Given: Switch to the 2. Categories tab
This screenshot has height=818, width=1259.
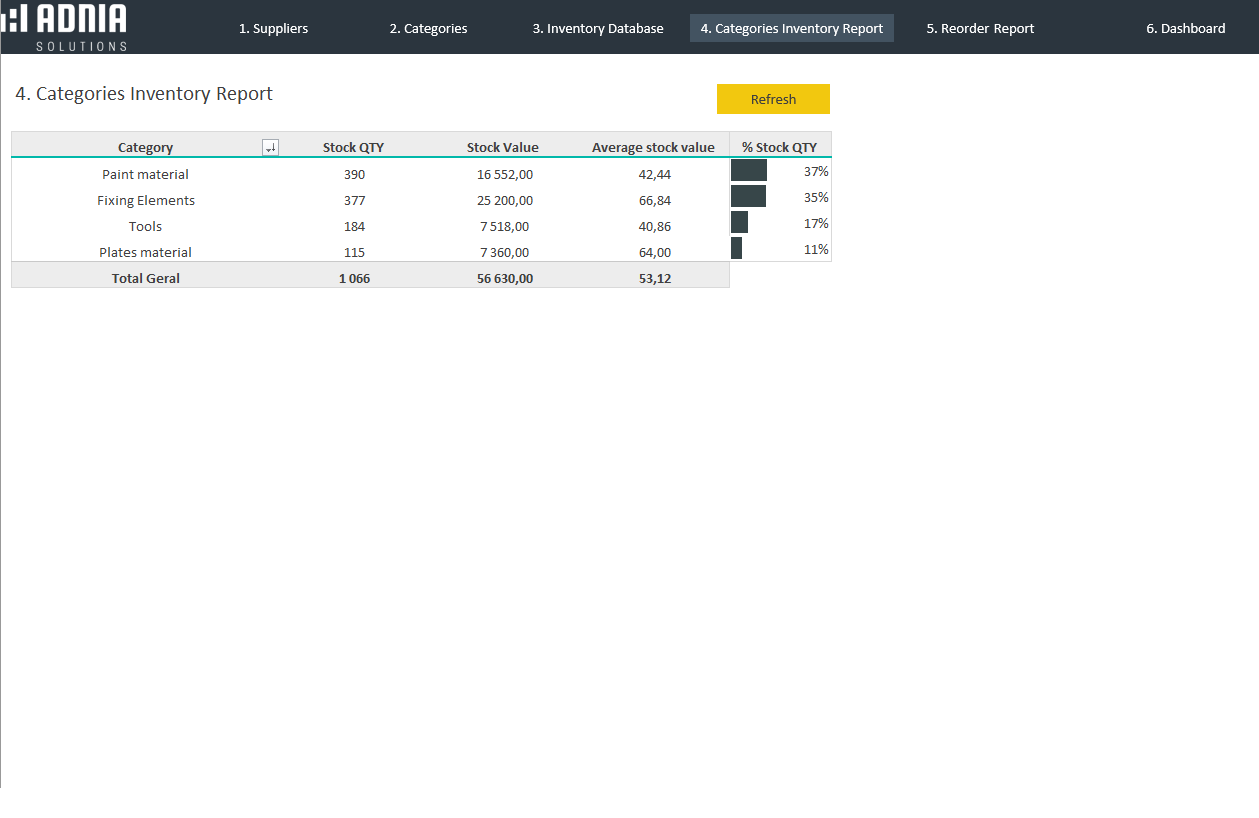Looking at the screenshot, I should [428, 29].
